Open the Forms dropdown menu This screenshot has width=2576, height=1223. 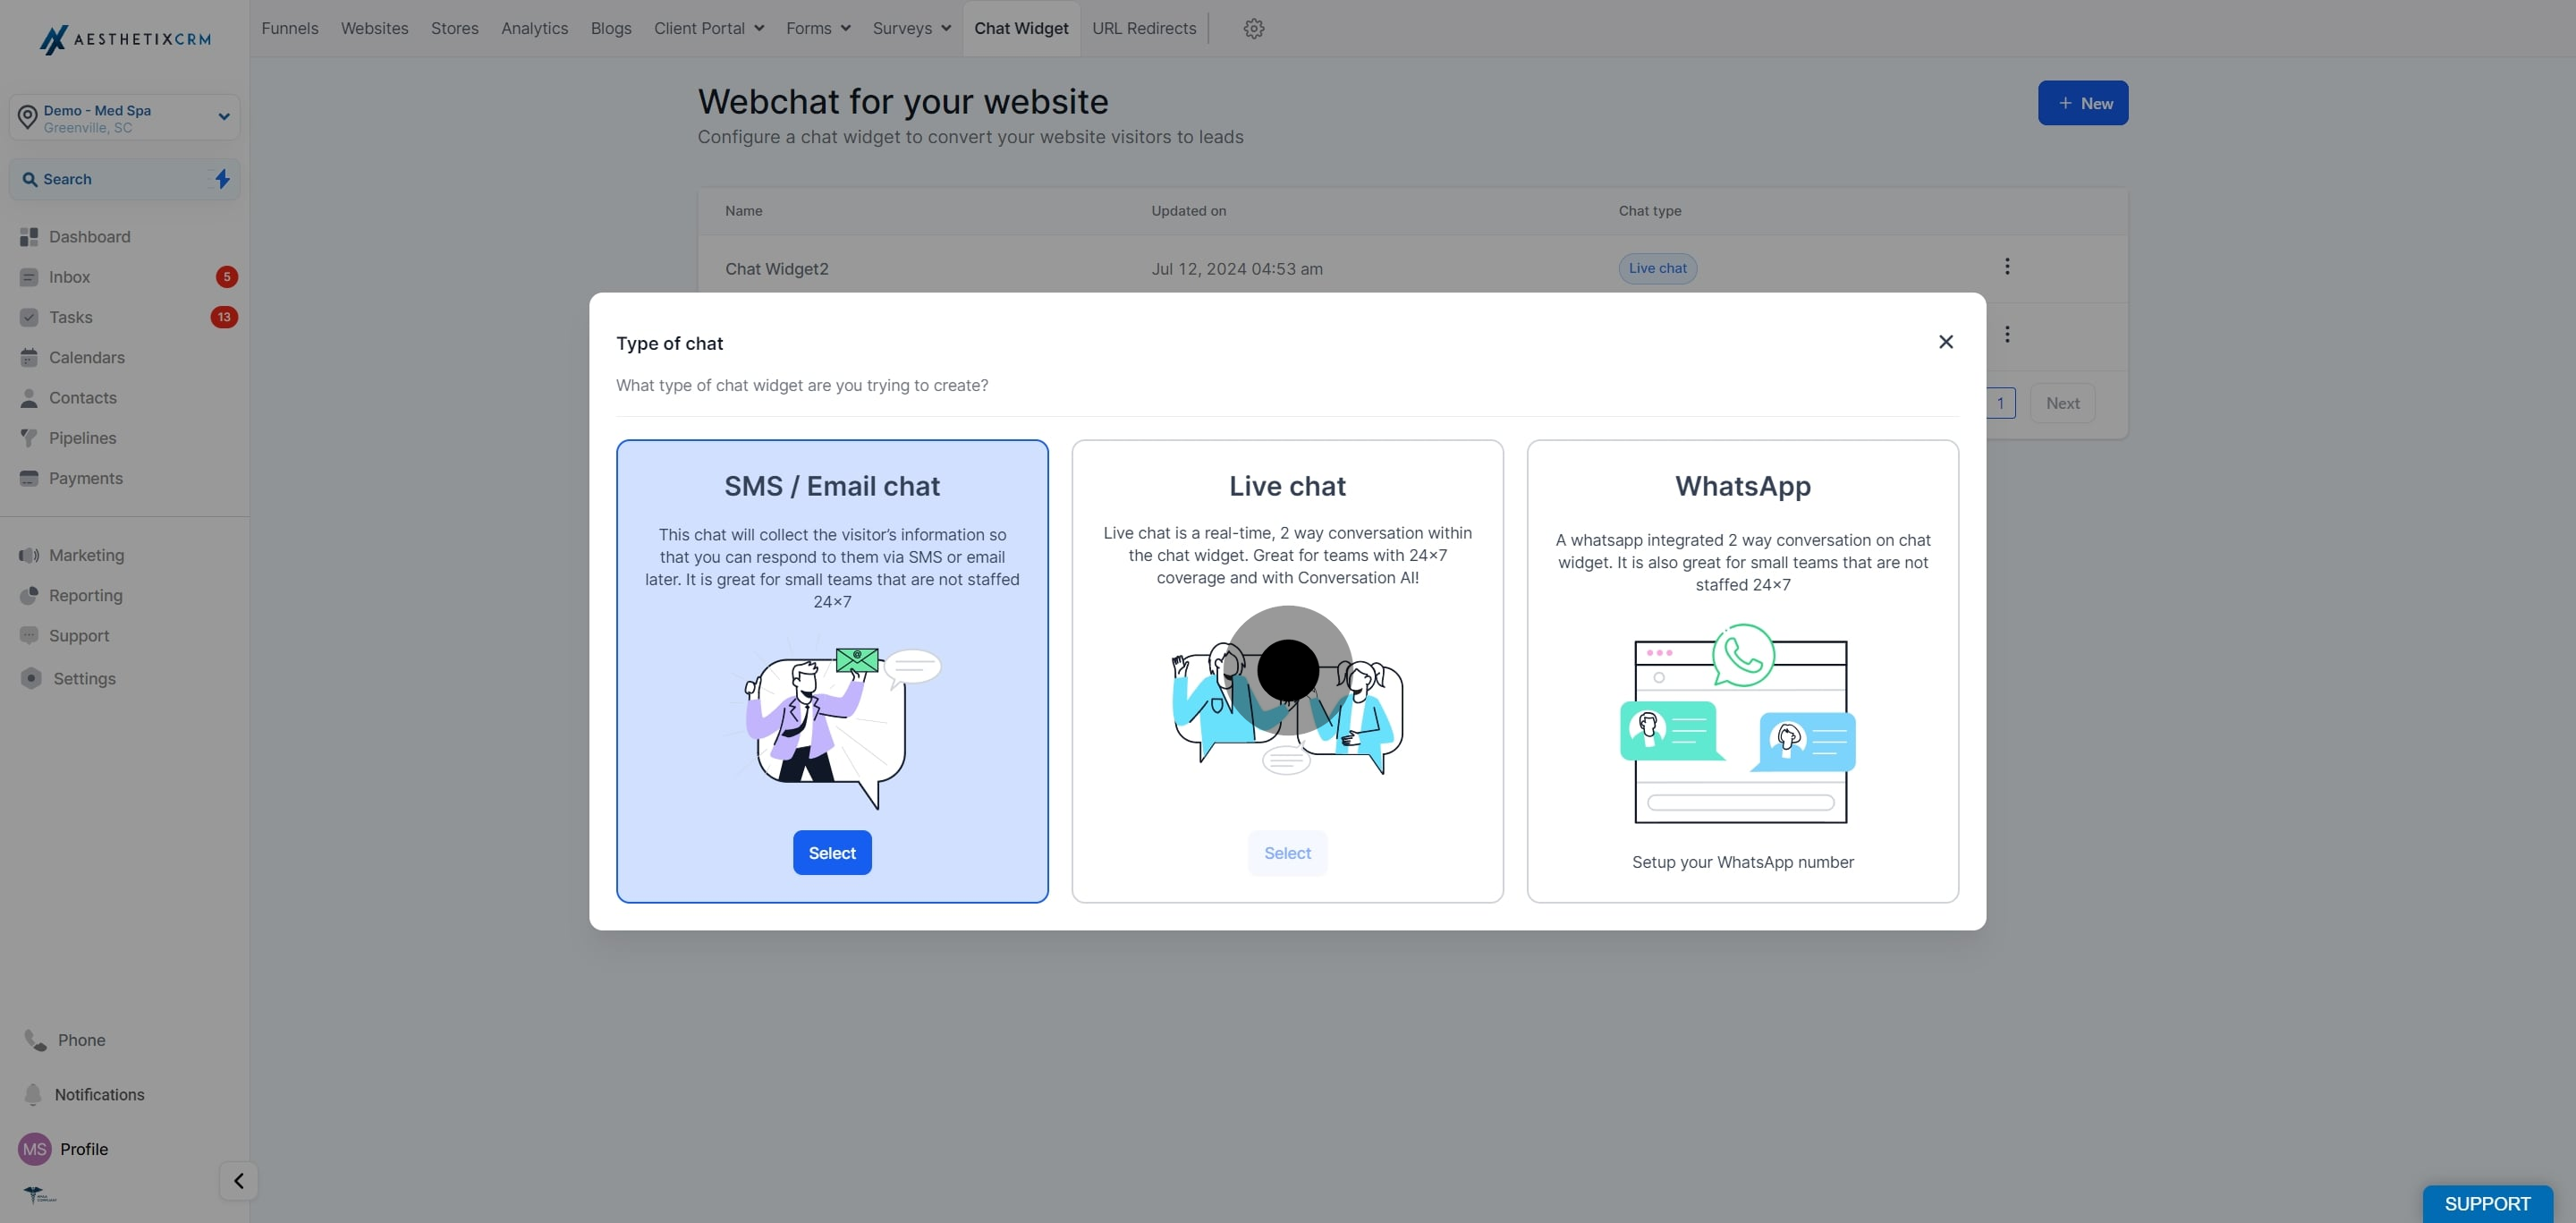(817, 29)
